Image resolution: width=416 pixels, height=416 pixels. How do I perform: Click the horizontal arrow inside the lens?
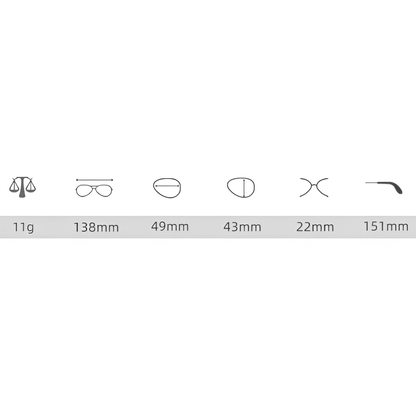coord(167,185)
